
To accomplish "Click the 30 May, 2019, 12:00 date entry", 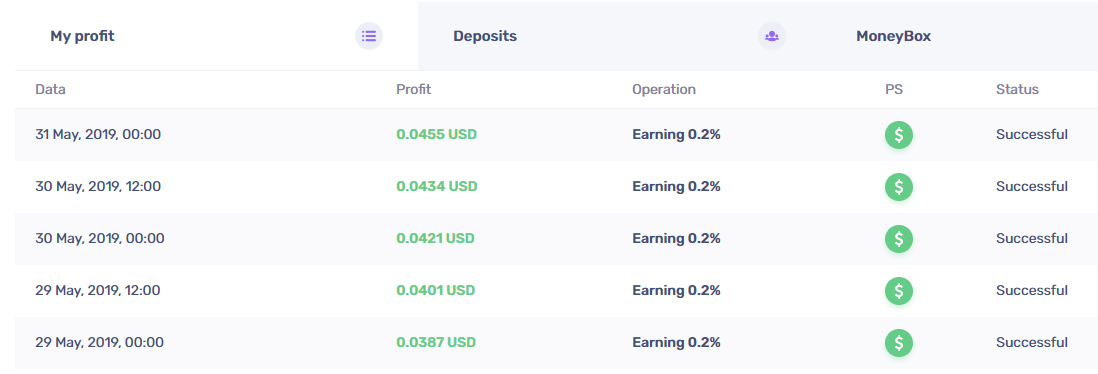I will [98, 186].
